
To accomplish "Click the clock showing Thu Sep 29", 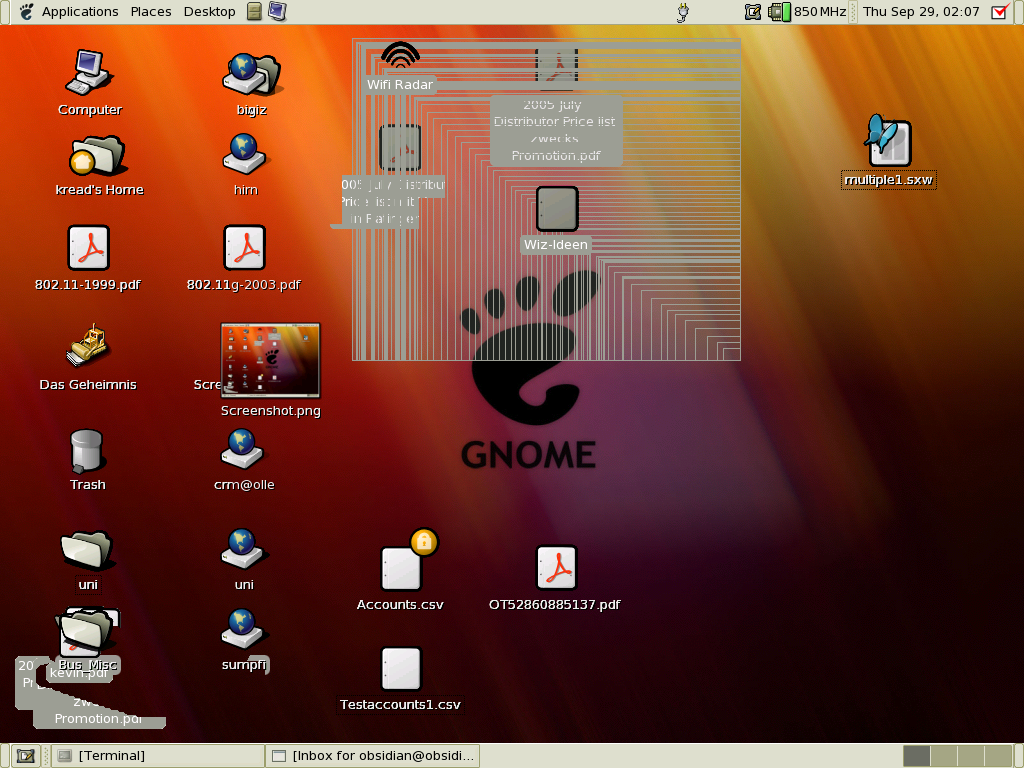I will tap(920, 12).
